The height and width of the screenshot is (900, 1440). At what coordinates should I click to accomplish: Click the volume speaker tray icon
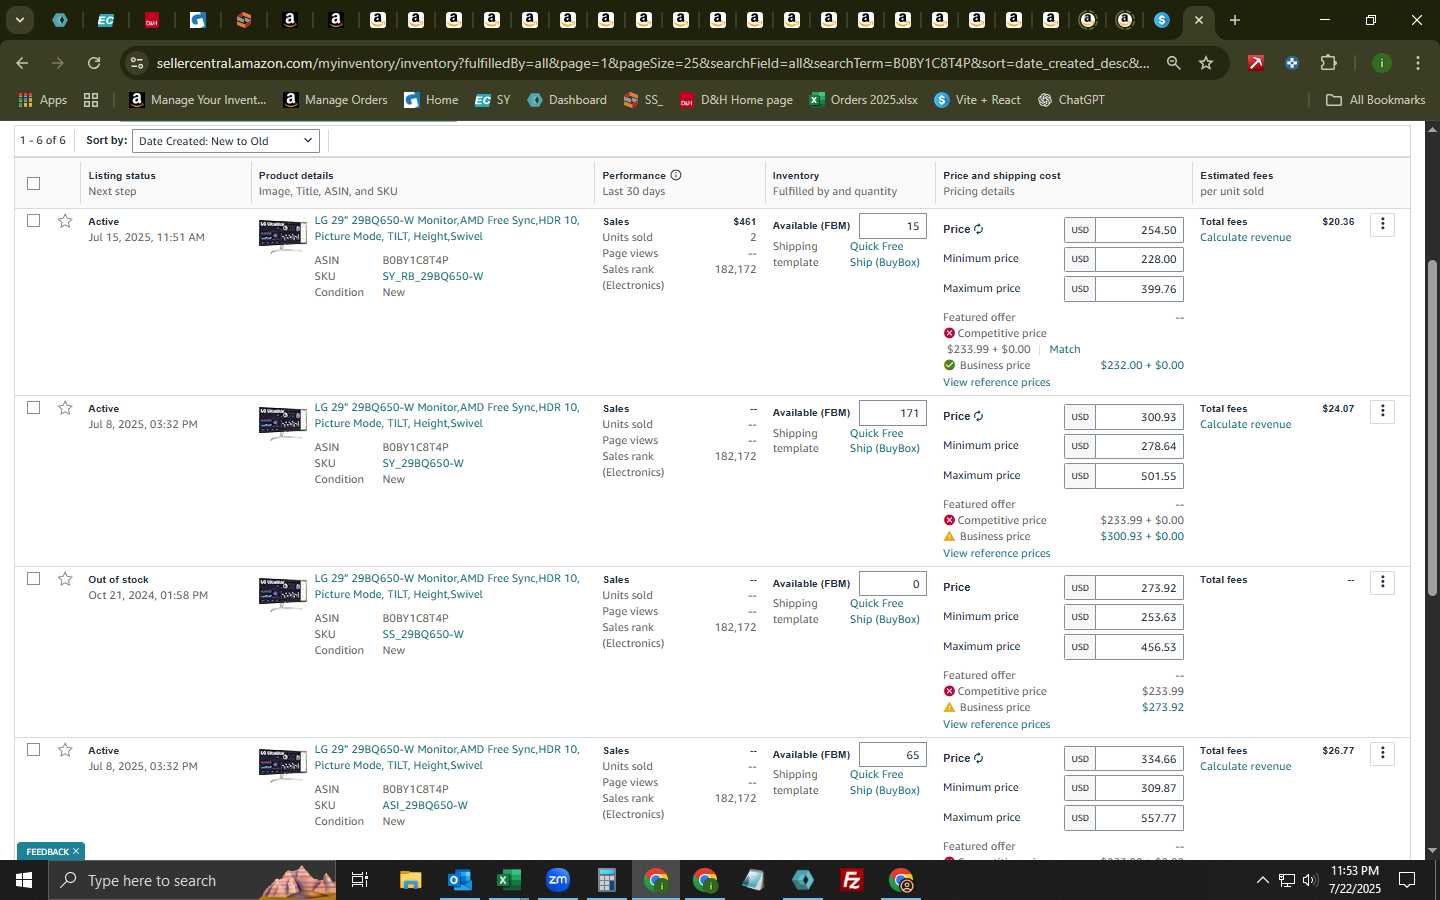coord(1310,880)
